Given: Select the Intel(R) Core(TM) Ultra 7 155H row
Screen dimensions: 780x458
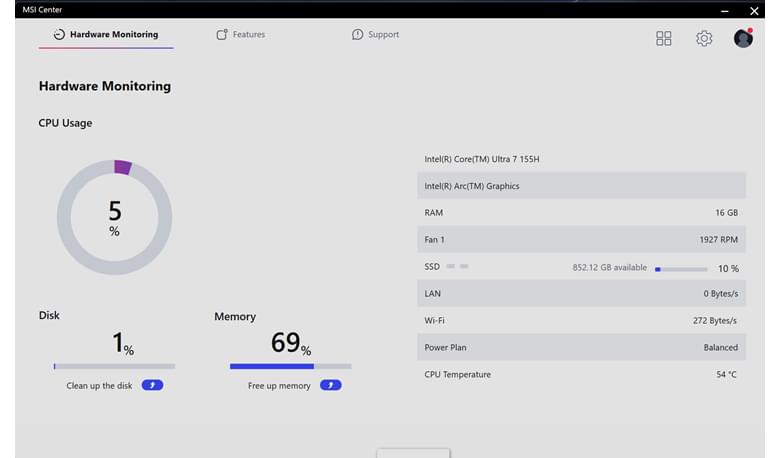Looking at the screenshot, I should [x=582, y=159].
